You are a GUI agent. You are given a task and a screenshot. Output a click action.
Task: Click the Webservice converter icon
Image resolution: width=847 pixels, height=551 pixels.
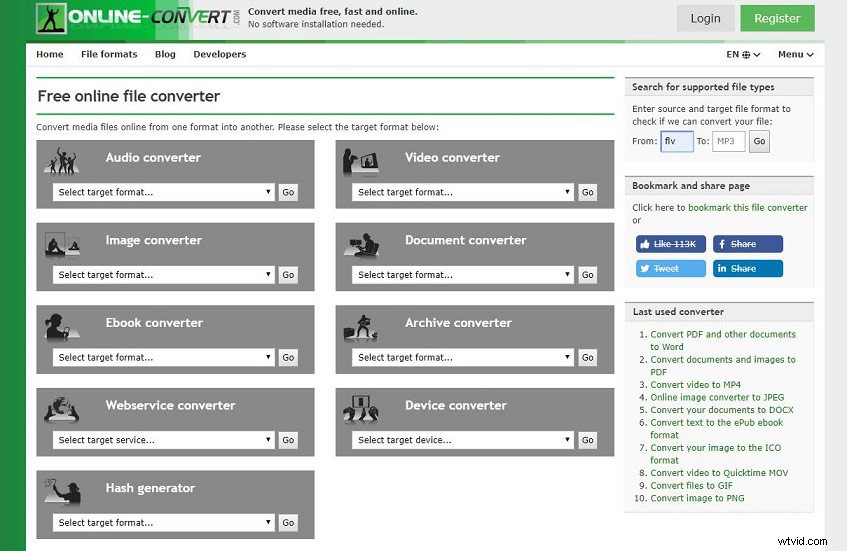pyautogui.click(x=62, y=409)
